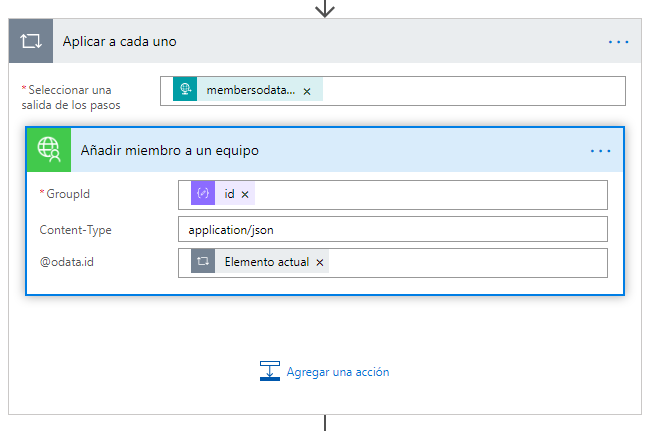Viewport: 654px width, 431px height.
Task: Click the Seleccionar una salida input field
Action: (470, 90)
